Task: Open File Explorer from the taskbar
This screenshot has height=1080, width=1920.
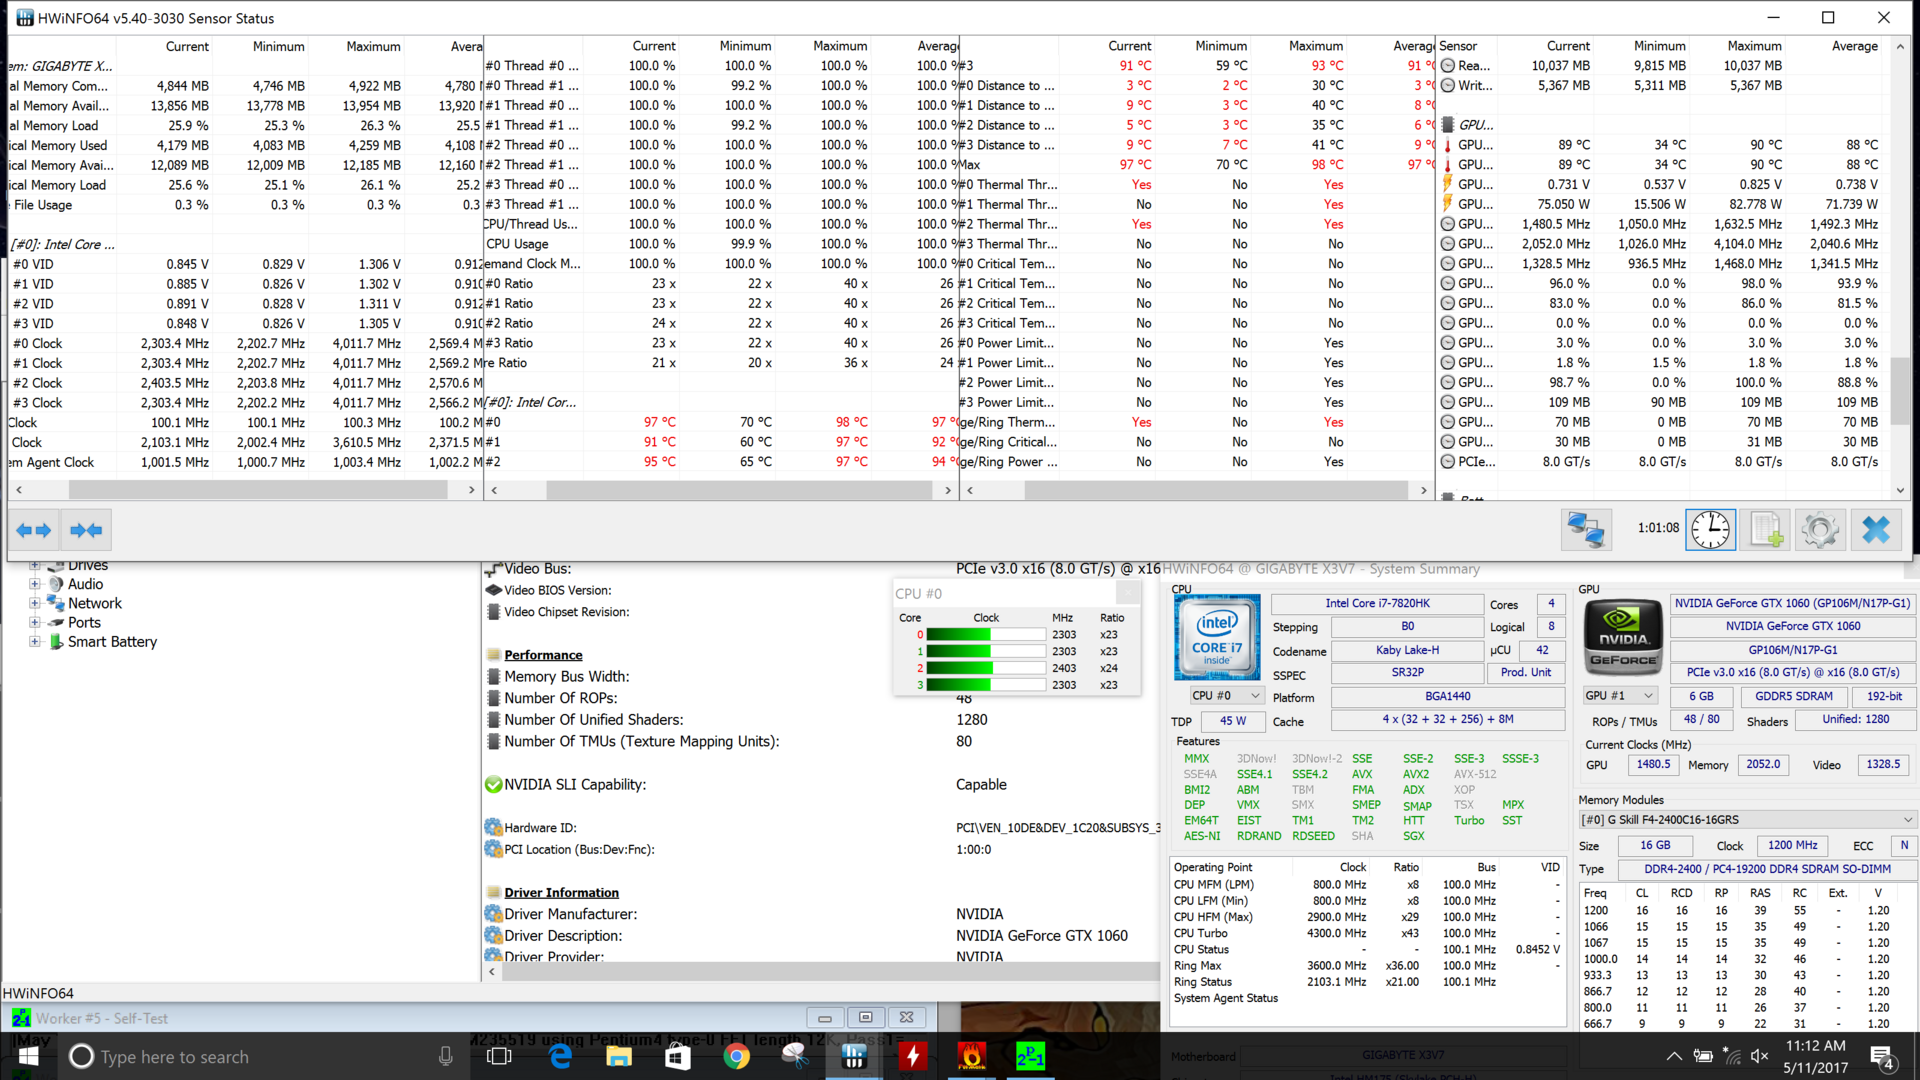Action: pos(619,1057)
